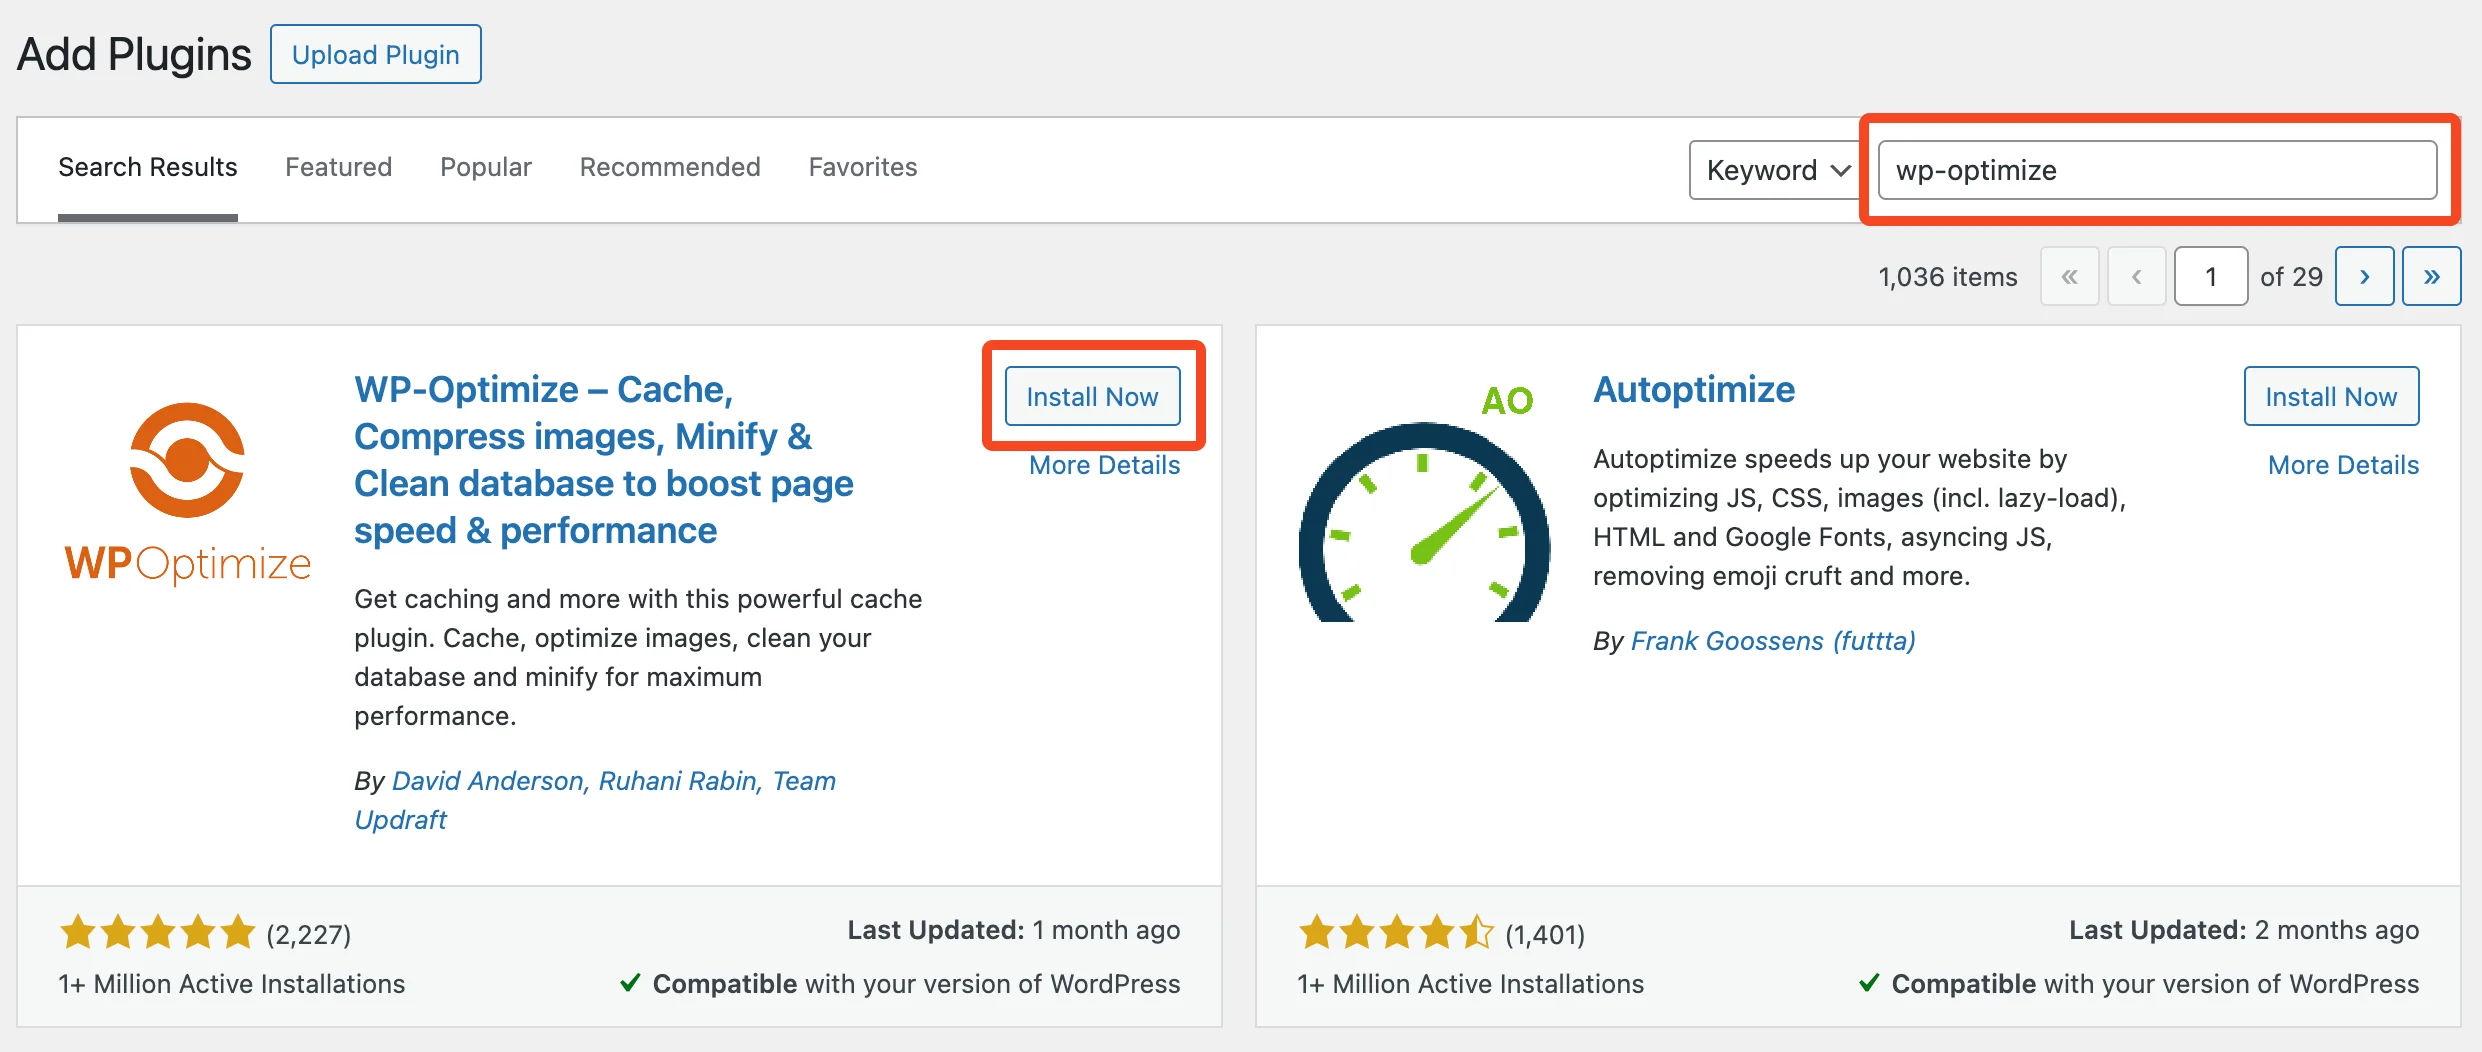Click the Autoptimize compatibility checkmark icon

tap(1869, 983)
